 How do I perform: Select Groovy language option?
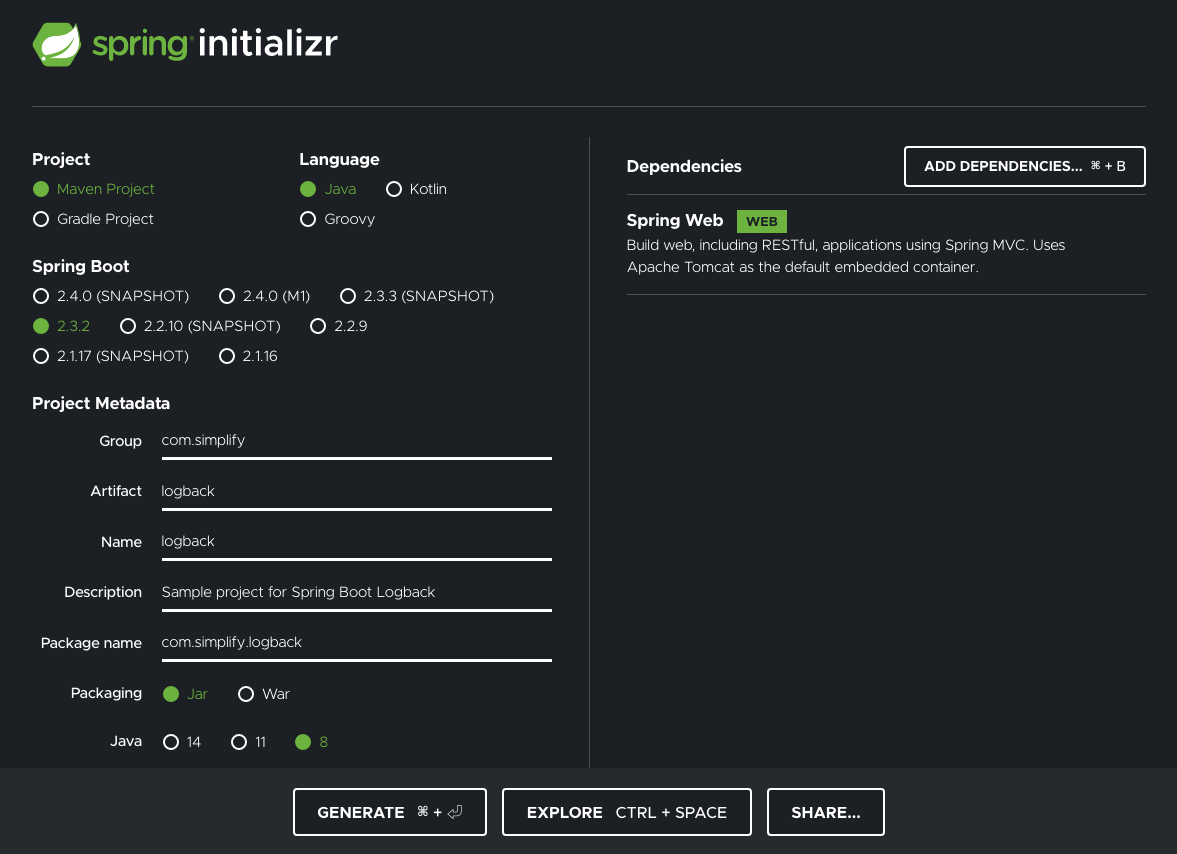coord(308,219)
